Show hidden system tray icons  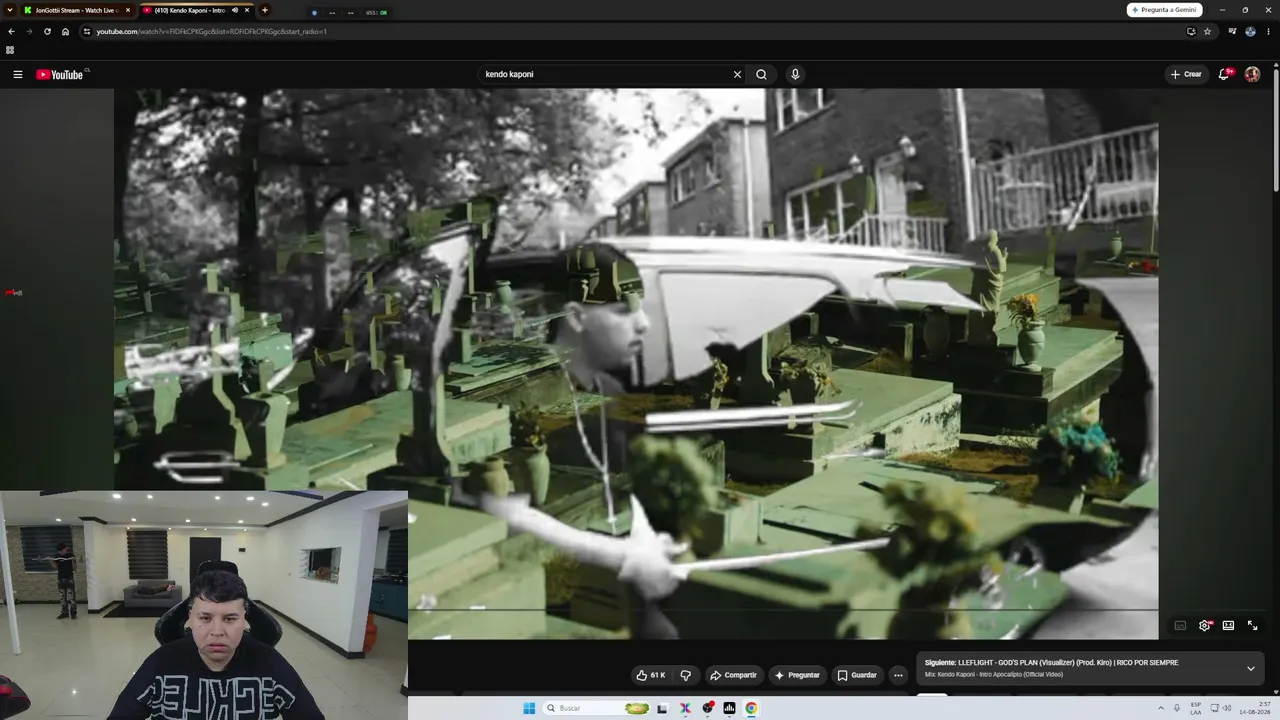point(1161,709)
